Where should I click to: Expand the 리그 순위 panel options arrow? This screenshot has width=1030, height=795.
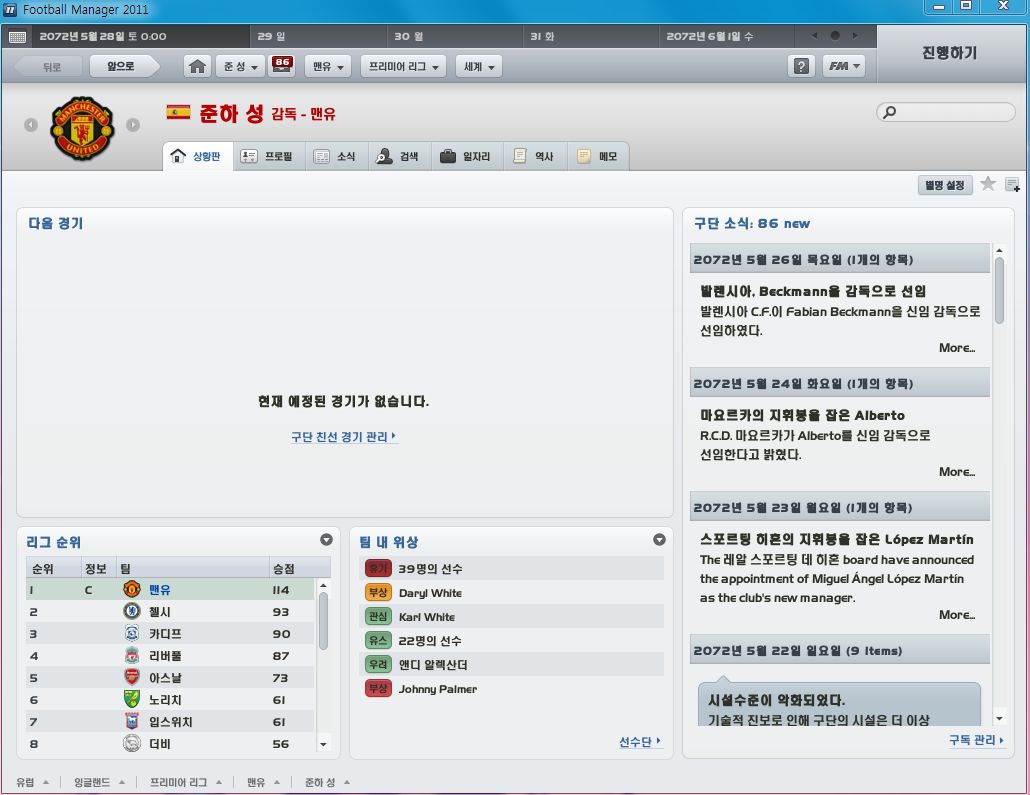326,540
